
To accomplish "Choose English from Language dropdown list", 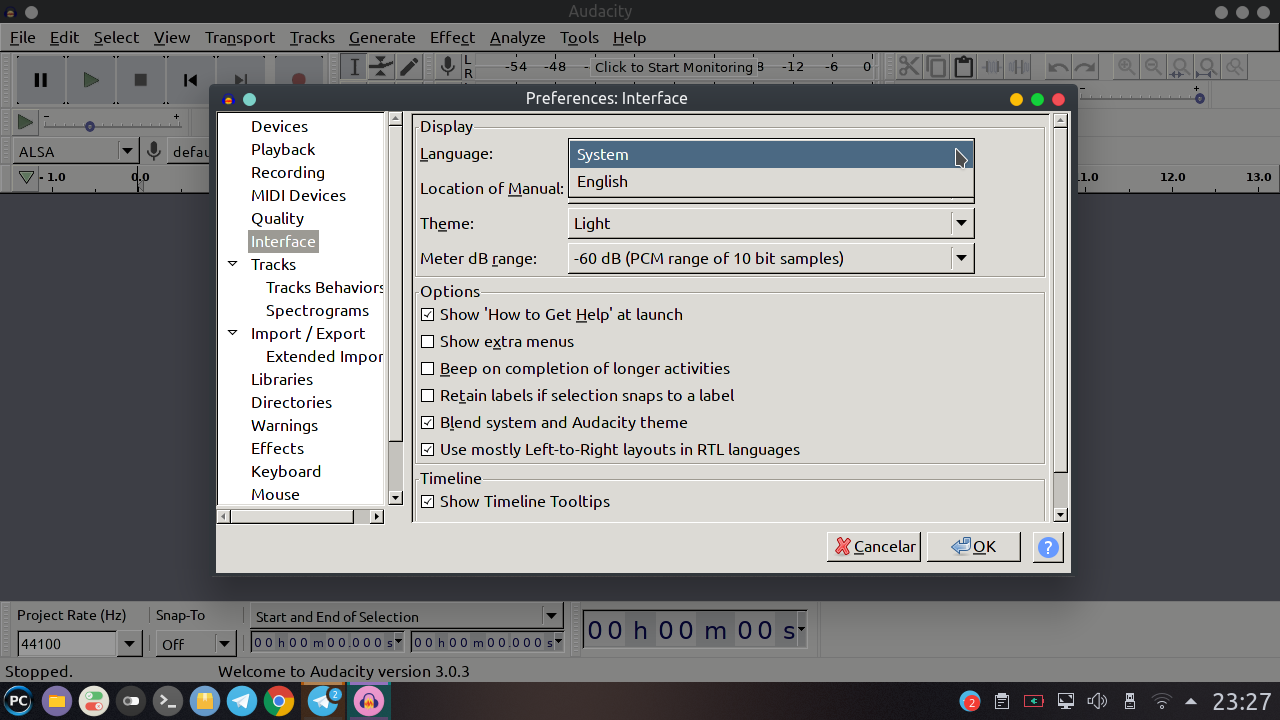I will coord(771,182).
